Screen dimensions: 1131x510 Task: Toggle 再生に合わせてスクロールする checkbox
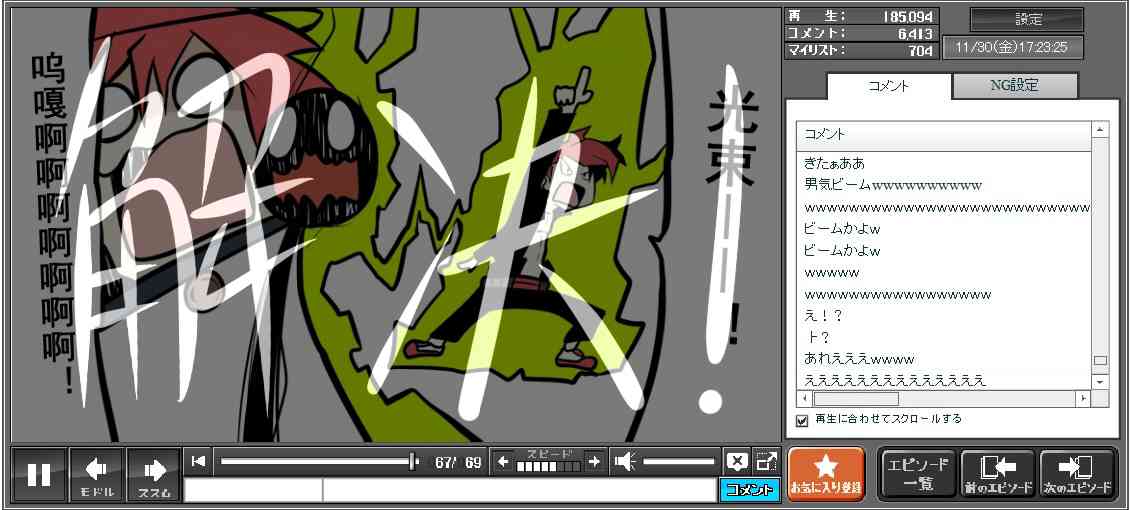(802, 420)
